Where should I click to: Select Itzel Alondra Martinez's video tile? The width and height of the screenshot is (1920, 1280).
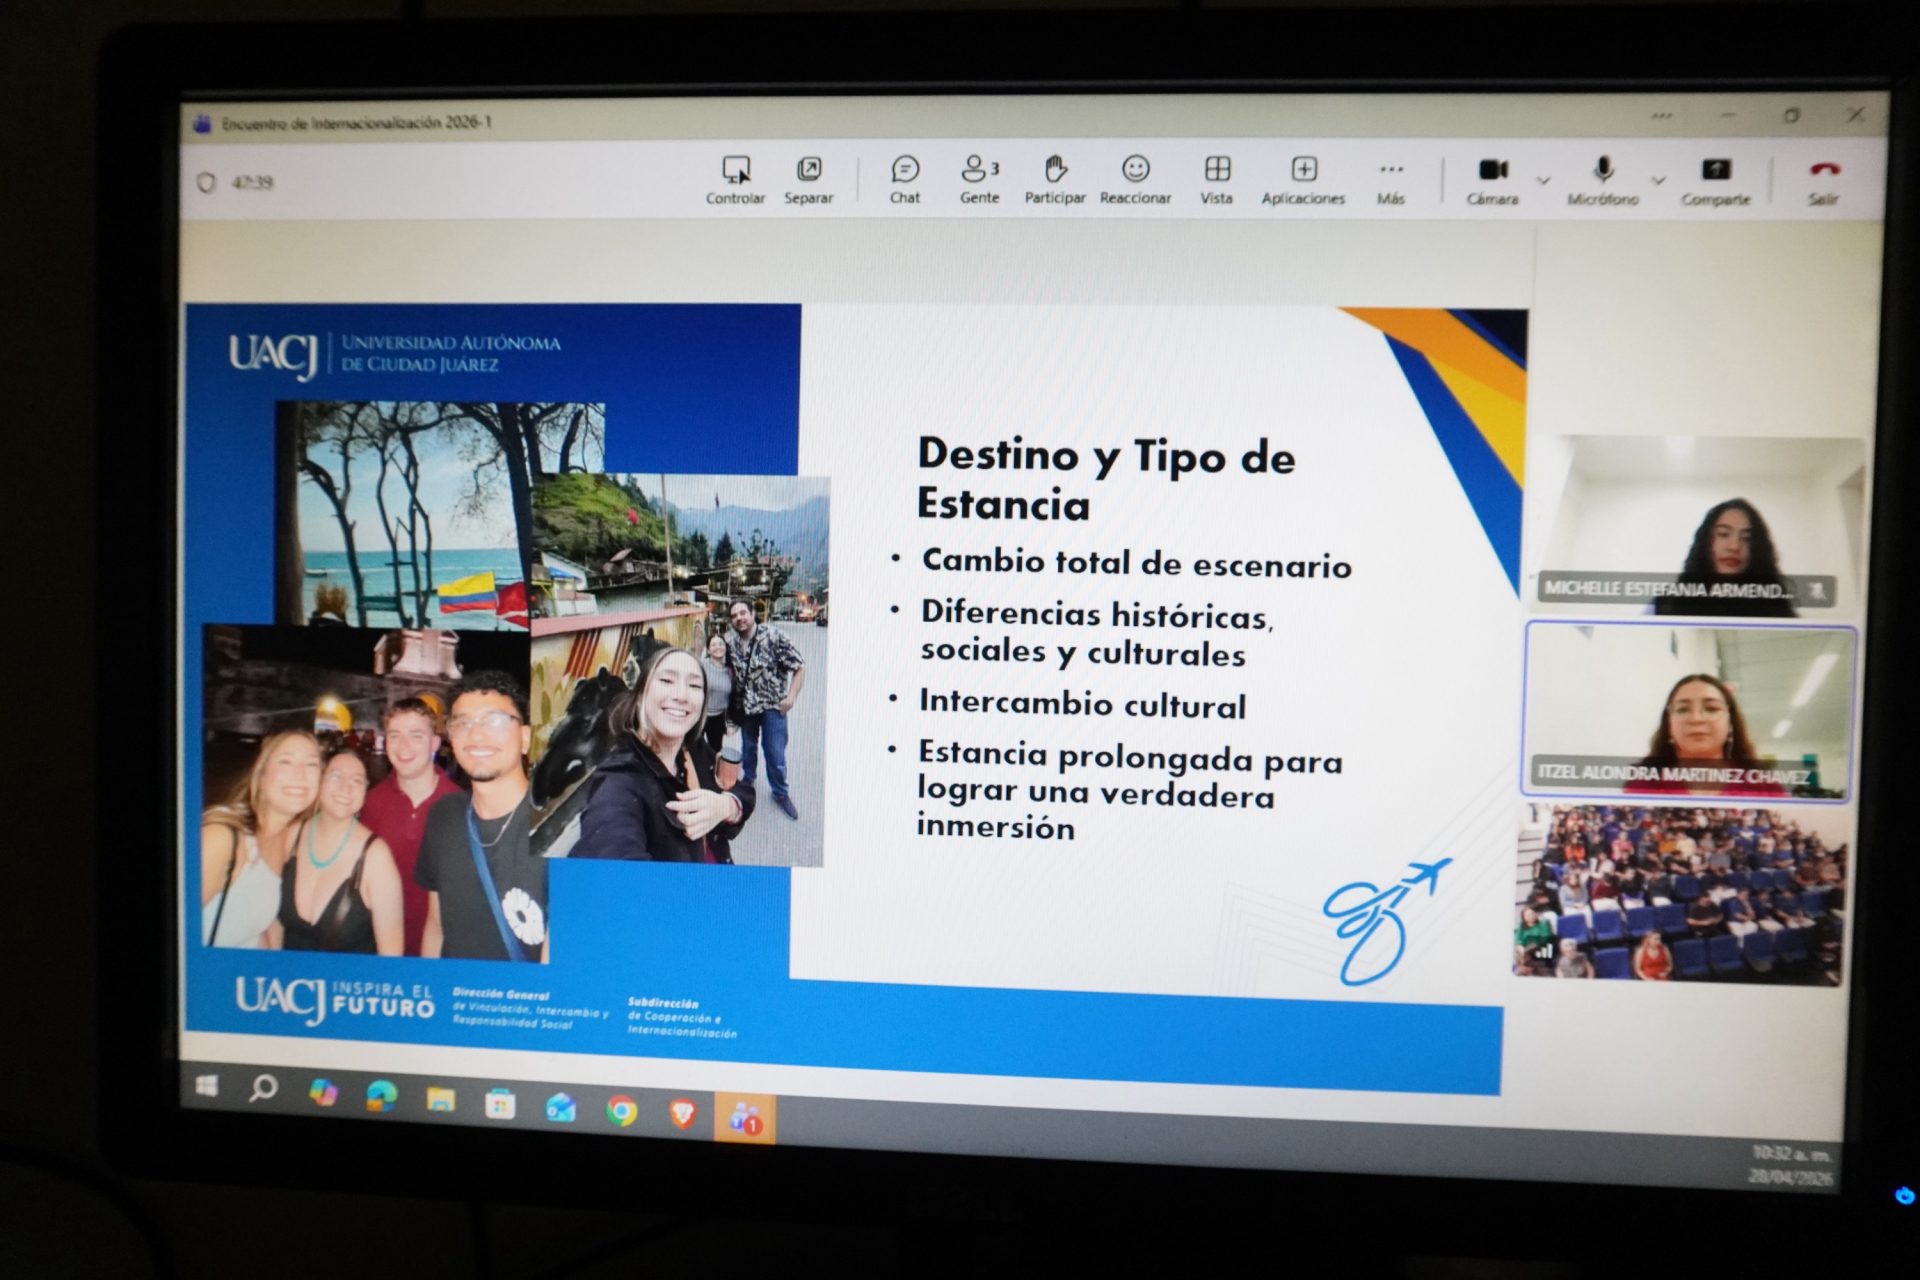(1690, 710)
